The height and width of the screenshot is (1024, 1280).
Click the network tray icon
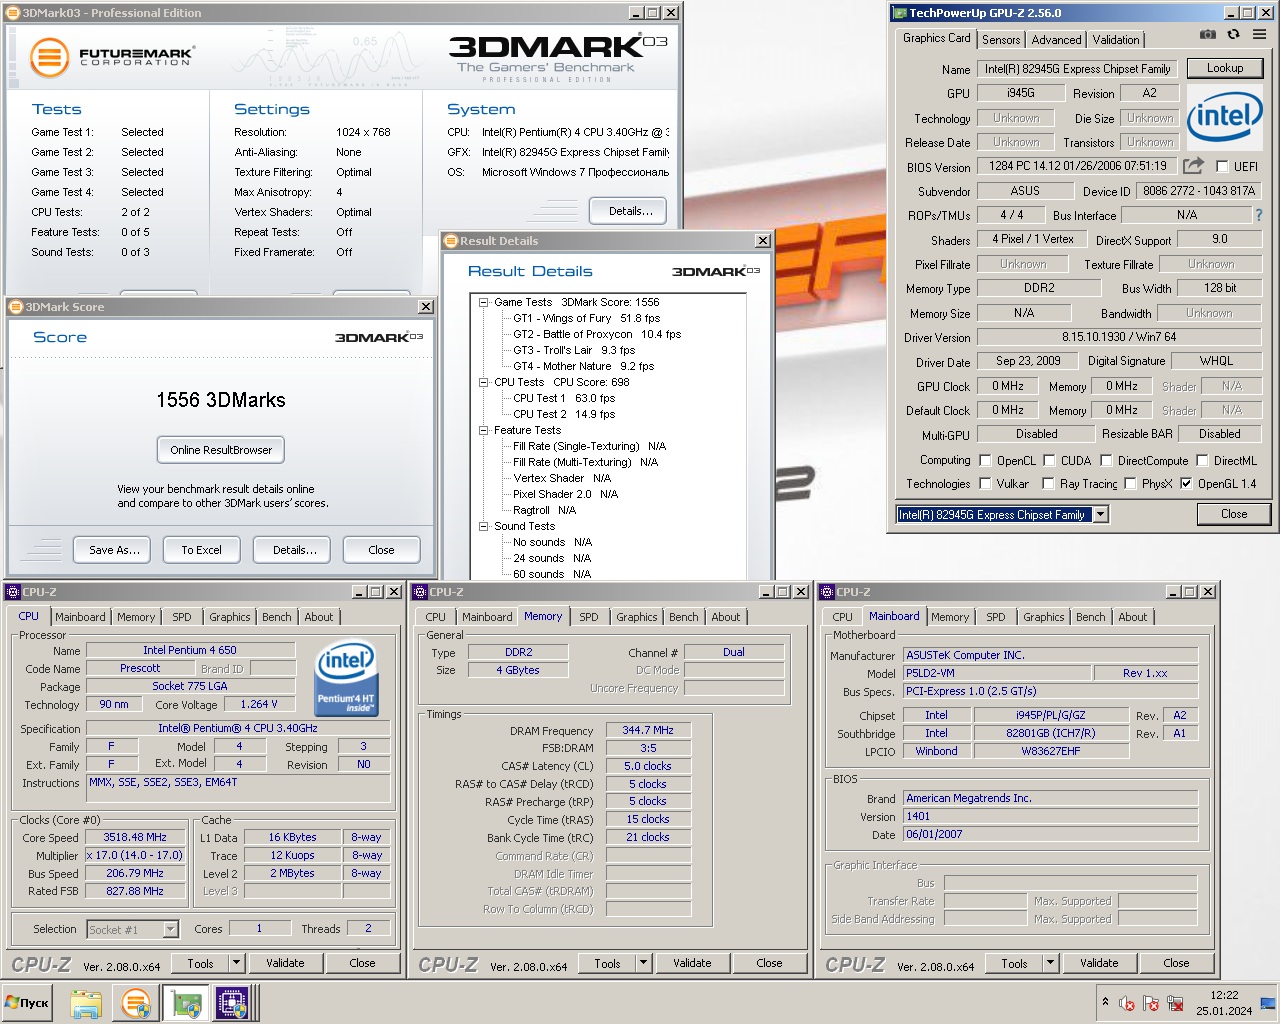pyautogui.click(x=1176, y=1003)
